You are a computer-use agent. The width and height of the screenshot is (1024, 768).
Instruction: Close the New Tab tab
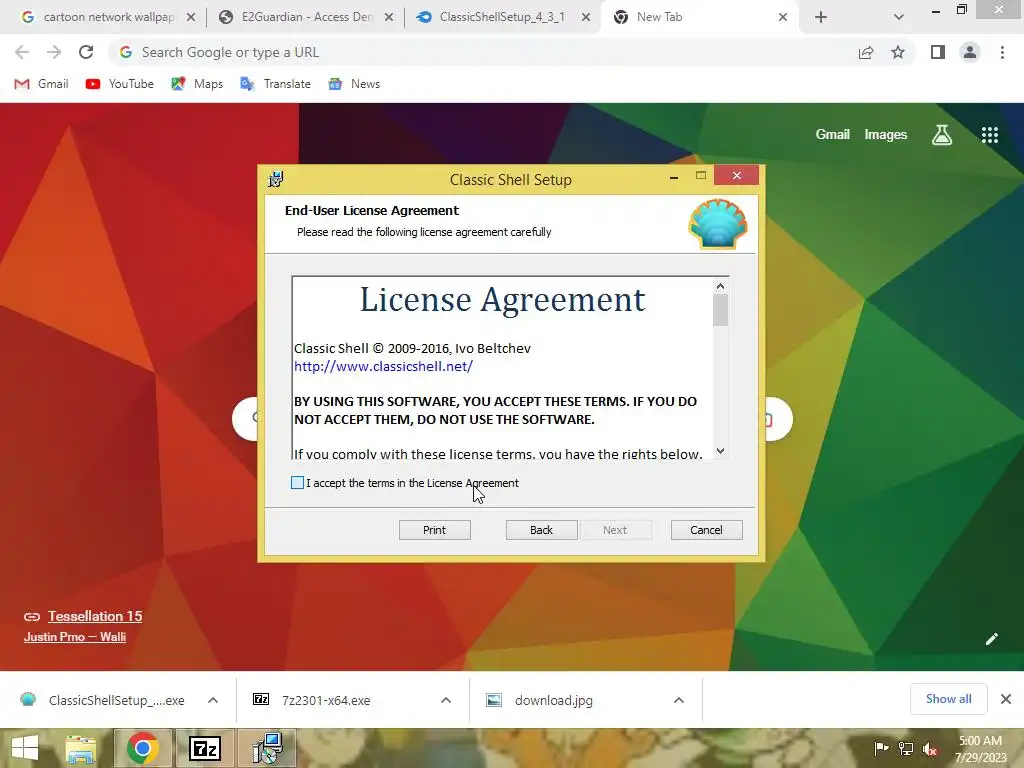(783, 18)
